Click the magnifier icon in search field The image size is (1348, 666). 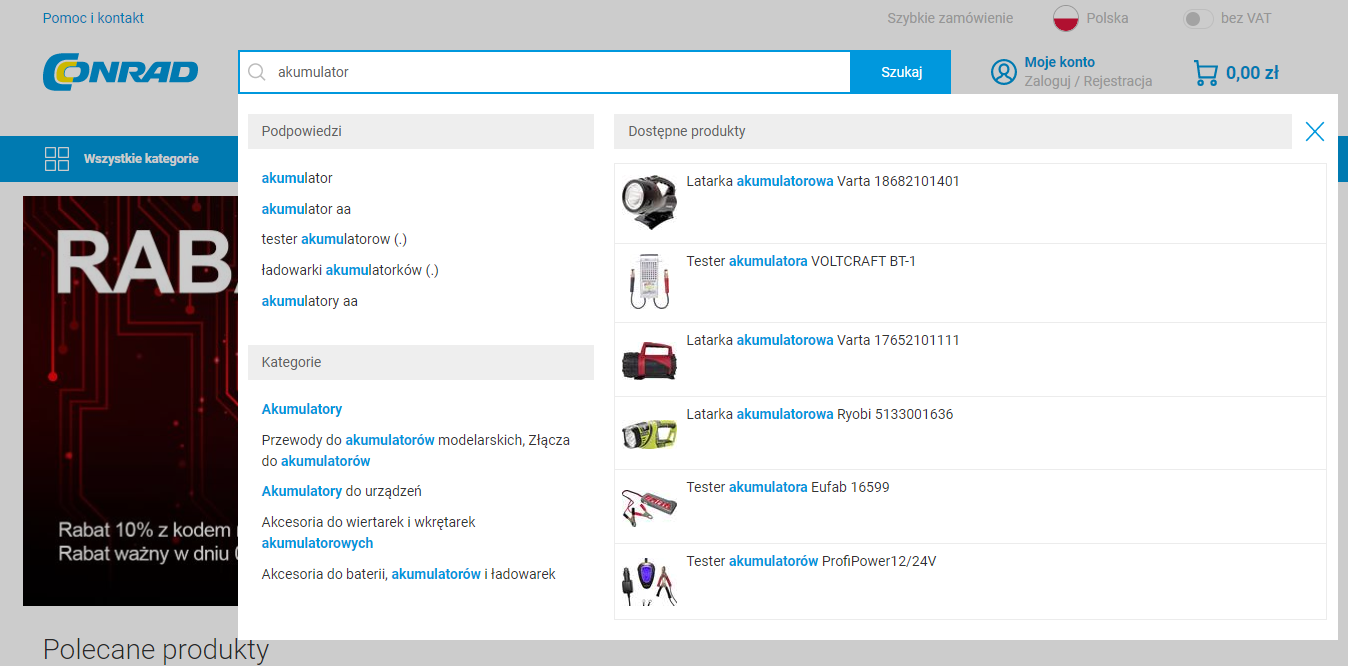click(257, 72)
